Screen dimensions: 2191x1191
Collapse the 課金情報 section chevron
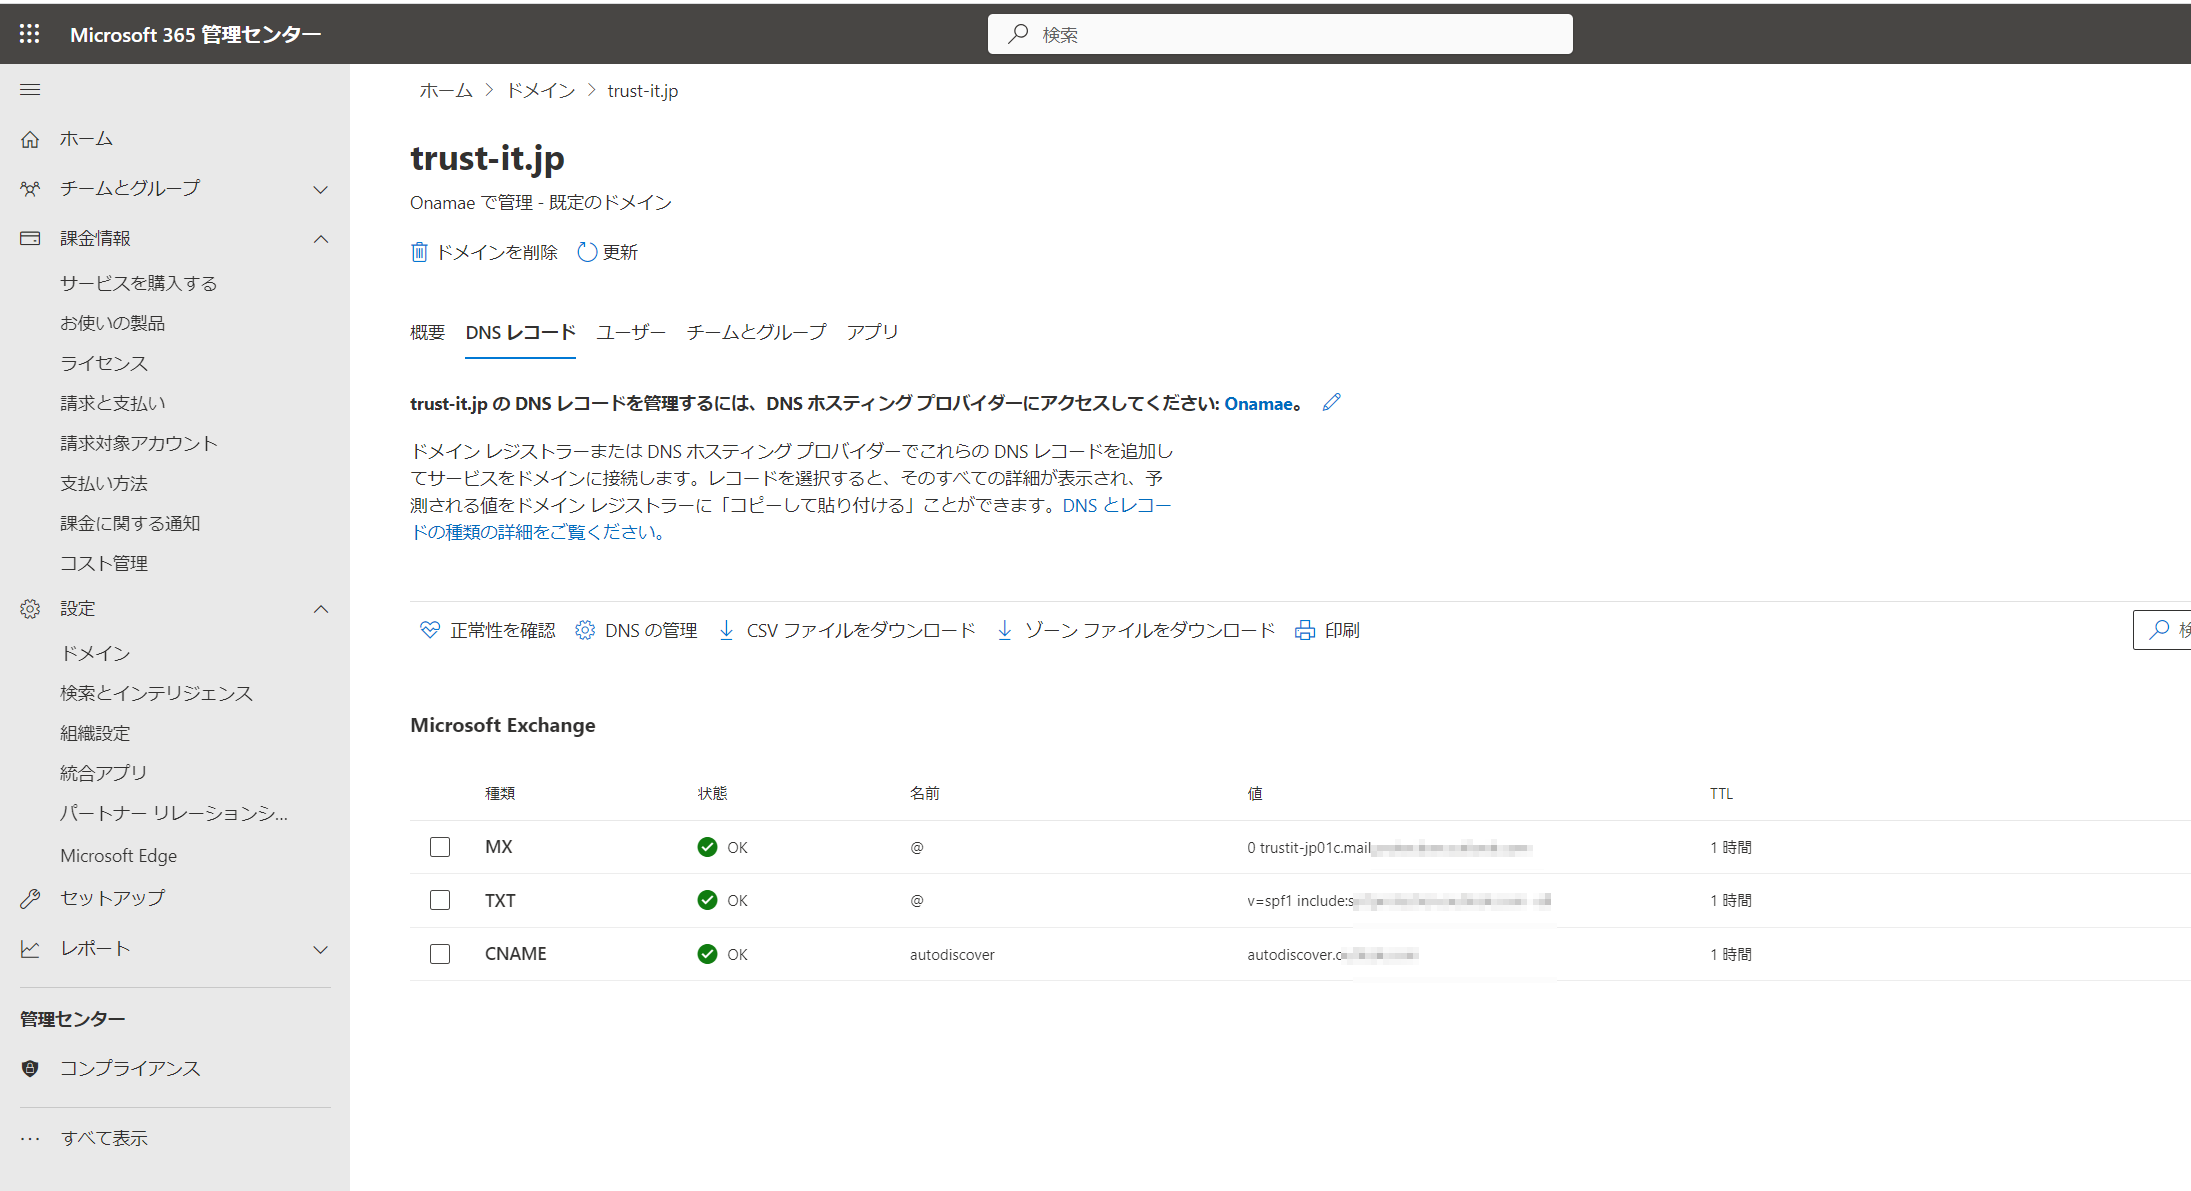321,239
